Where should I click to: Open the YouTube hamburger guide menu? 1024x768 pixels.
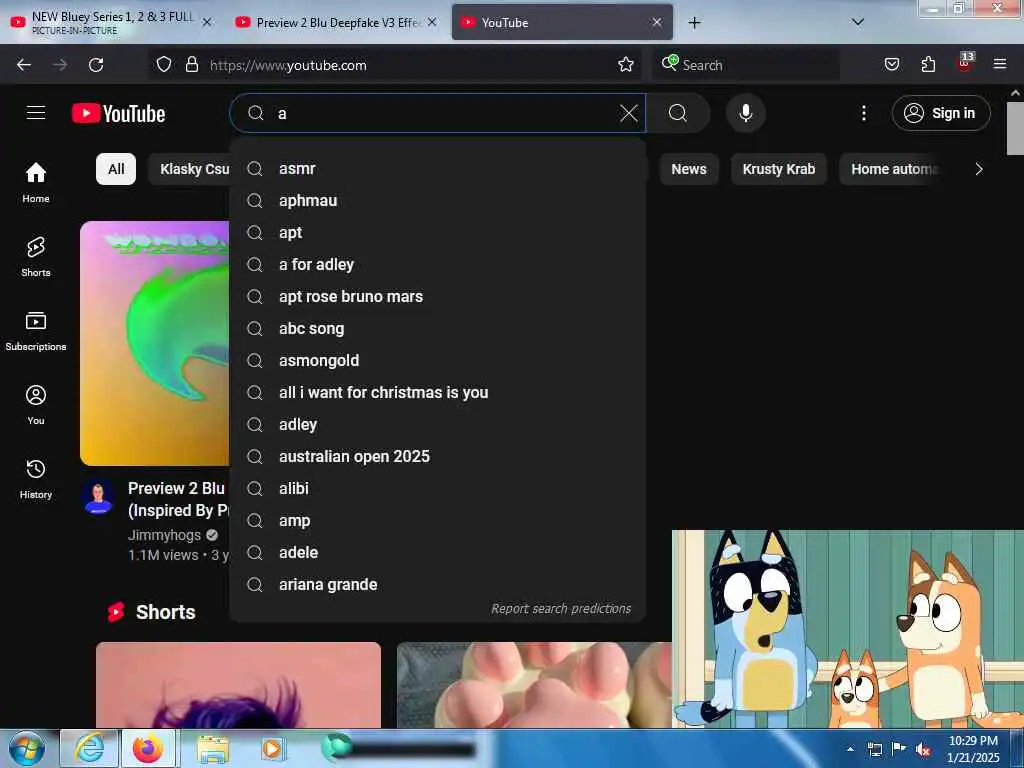36,113
